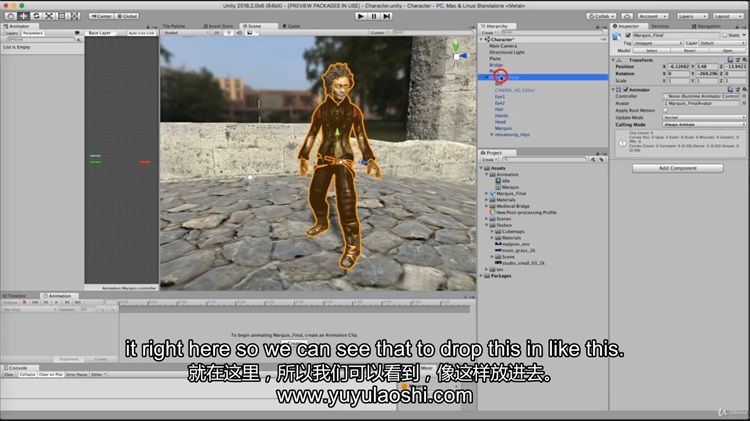Open the Shaded draw mode dropdown
This screenshot has width=750, height=421.
pyautogui.click(x=186, y=33)
